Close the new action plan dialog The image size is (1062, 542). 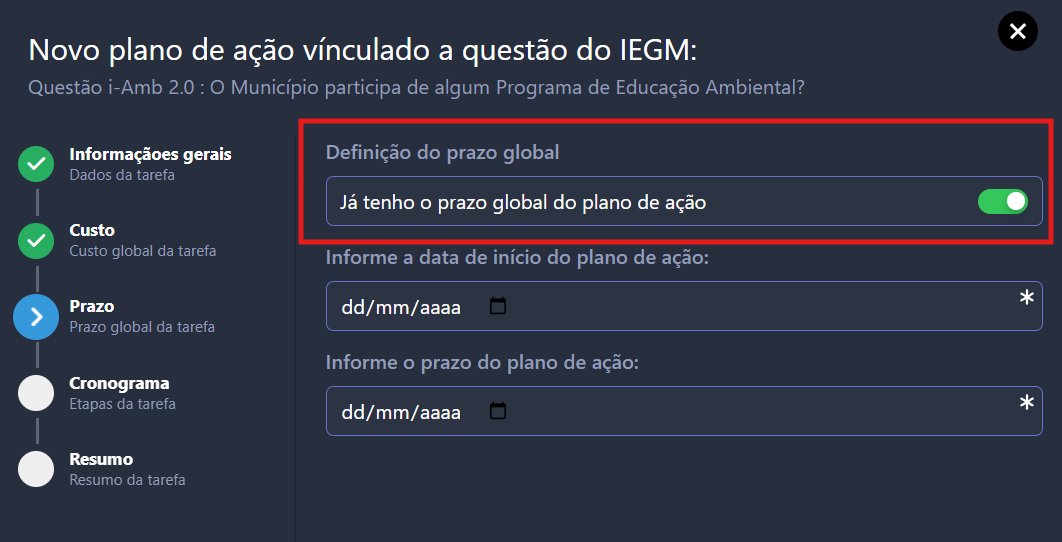(x=1017, y=31)
